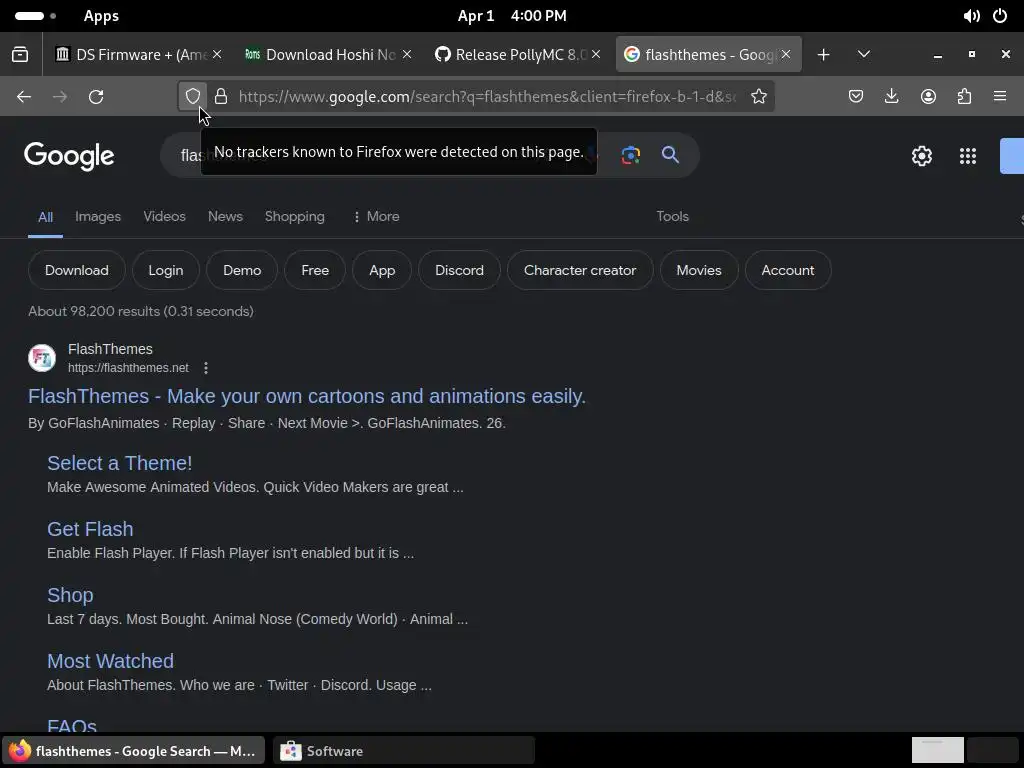
Task: Switch to Videos results
Action: click(x=165, y=216)
